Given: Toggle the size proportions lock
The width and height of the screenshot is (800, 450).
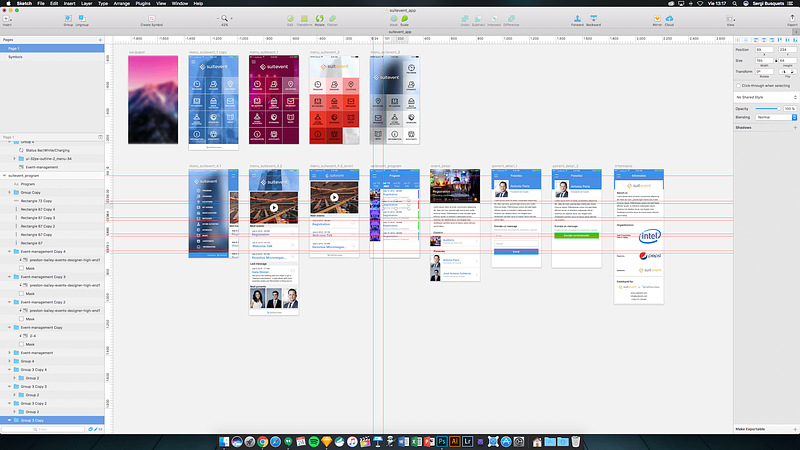Looking at the screenshot, I should coord(776,61).
